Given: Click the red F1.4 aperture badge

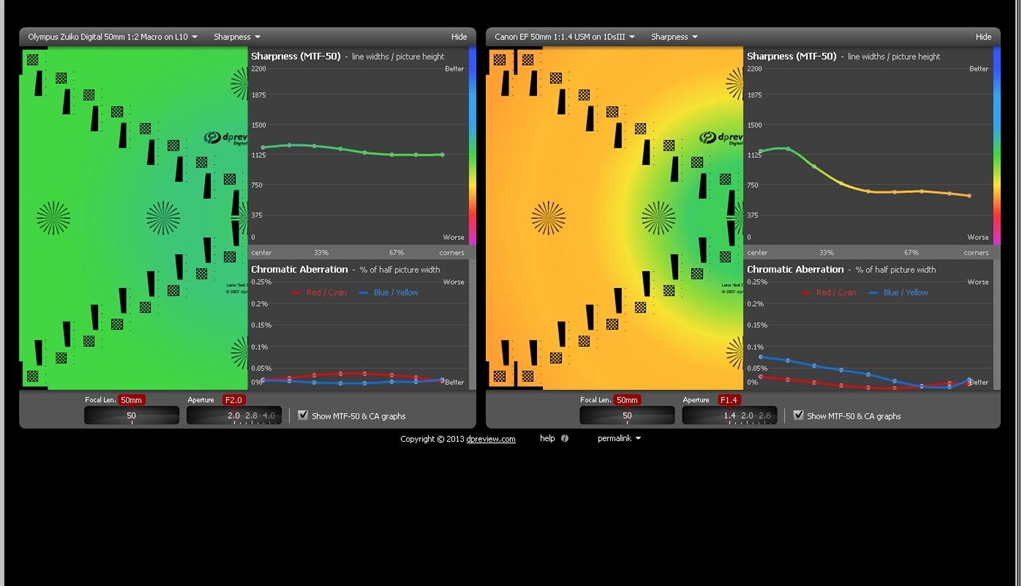Looking at the screenshot, I should click(729, 400).
